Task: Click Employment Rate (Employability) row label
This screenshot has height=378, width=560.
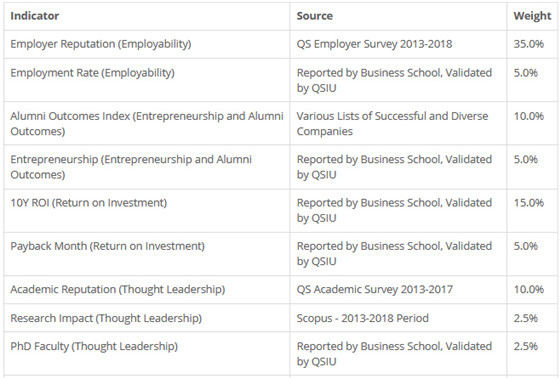Action: click(x=92, y=73)
